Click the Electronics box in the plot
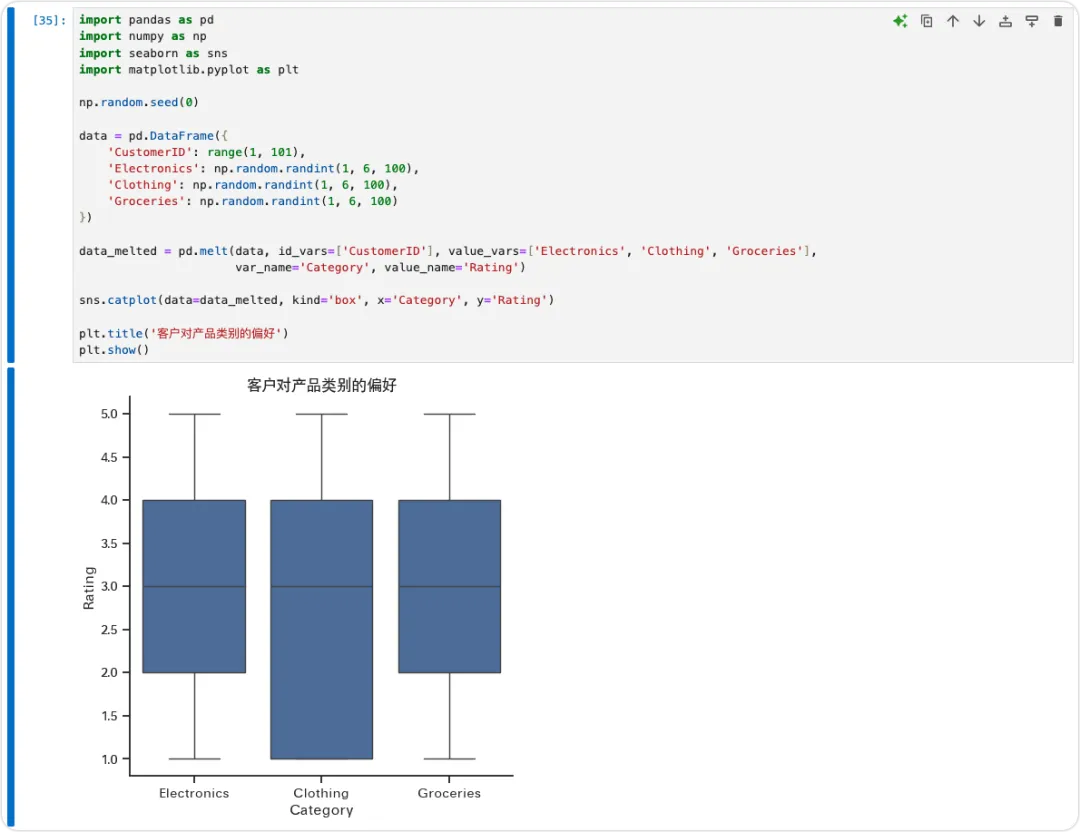 tap(194, 586)
